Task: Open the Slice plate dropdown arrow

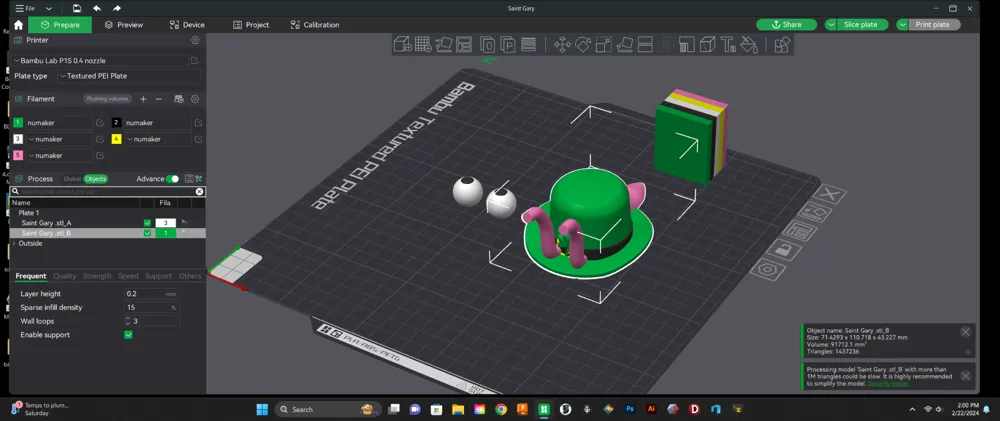Action: pos(831,25)
